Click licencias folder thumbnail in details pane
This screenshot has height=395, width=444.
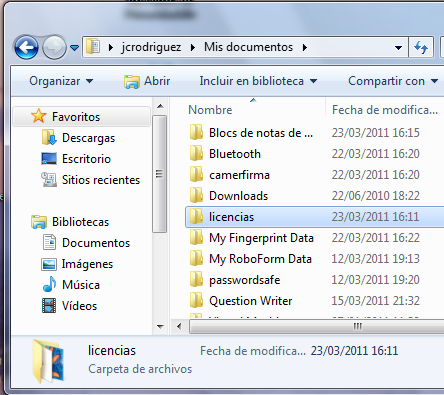[49, 361]
